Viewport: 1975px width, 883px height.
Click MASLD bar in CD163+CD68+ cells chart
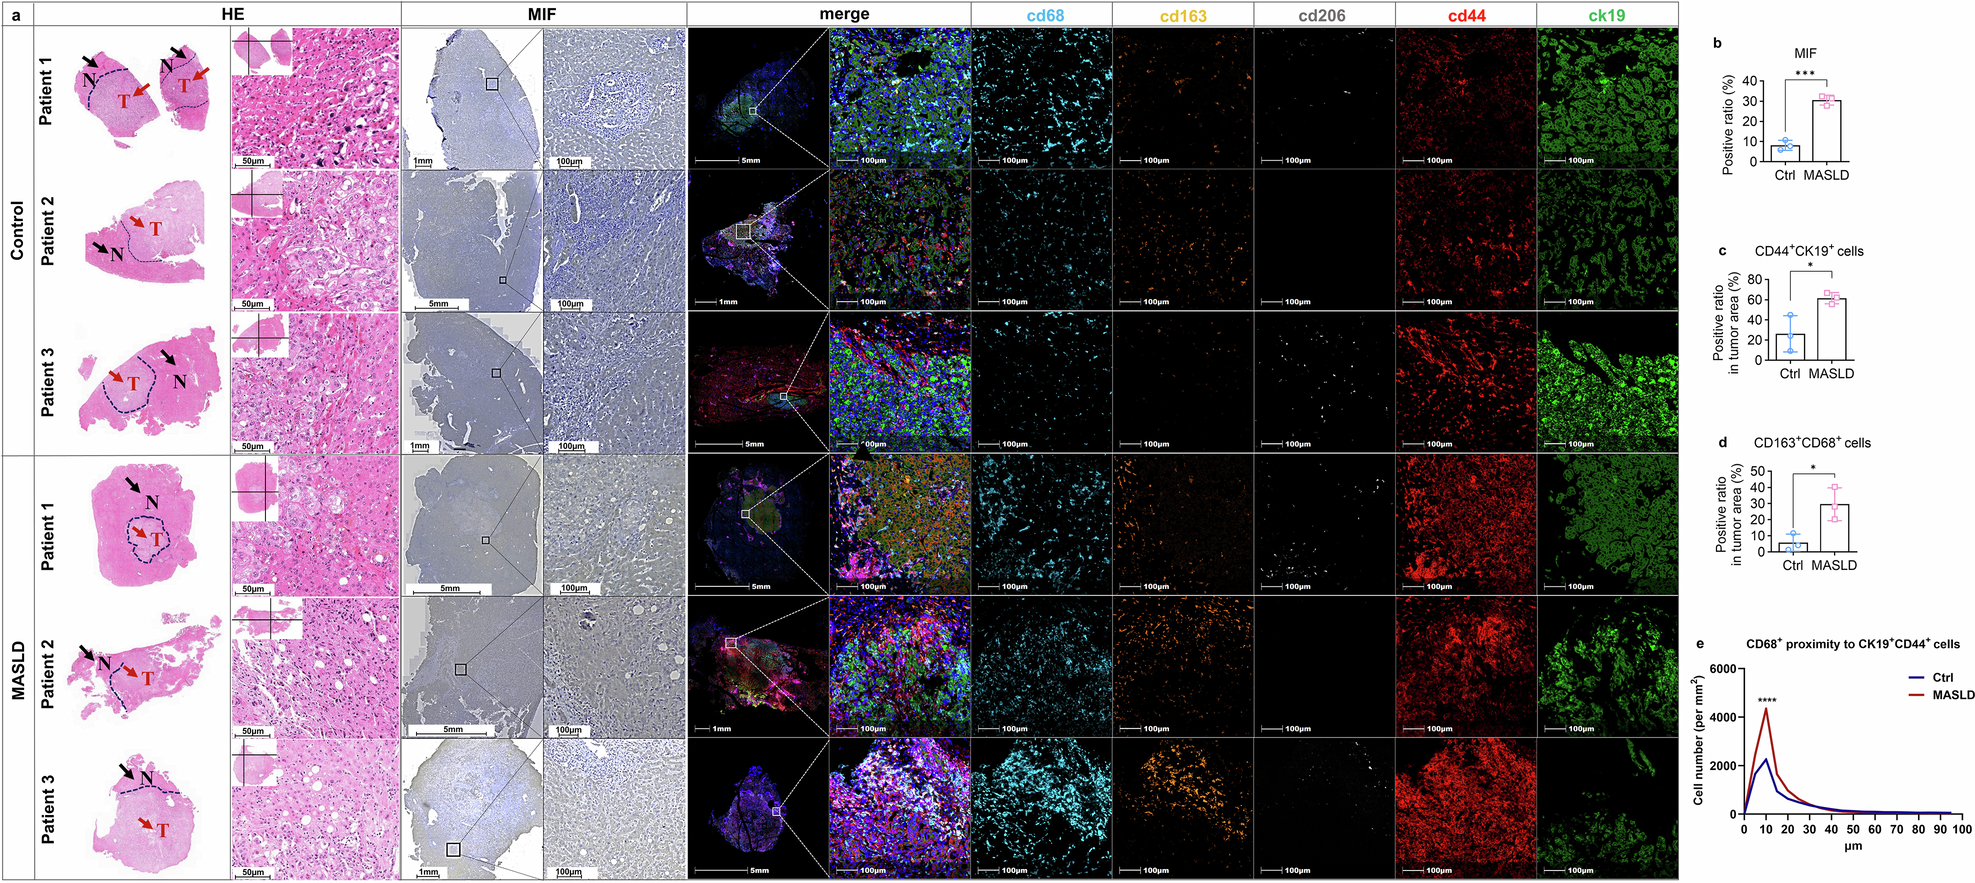click(x=1834, y=528)
